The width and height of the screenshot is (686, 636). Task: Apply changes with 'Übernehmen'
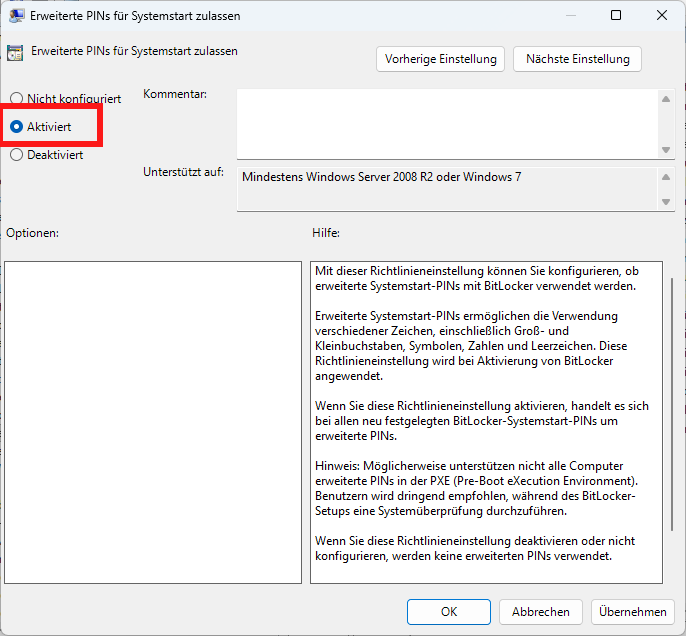tap(633, 612)
